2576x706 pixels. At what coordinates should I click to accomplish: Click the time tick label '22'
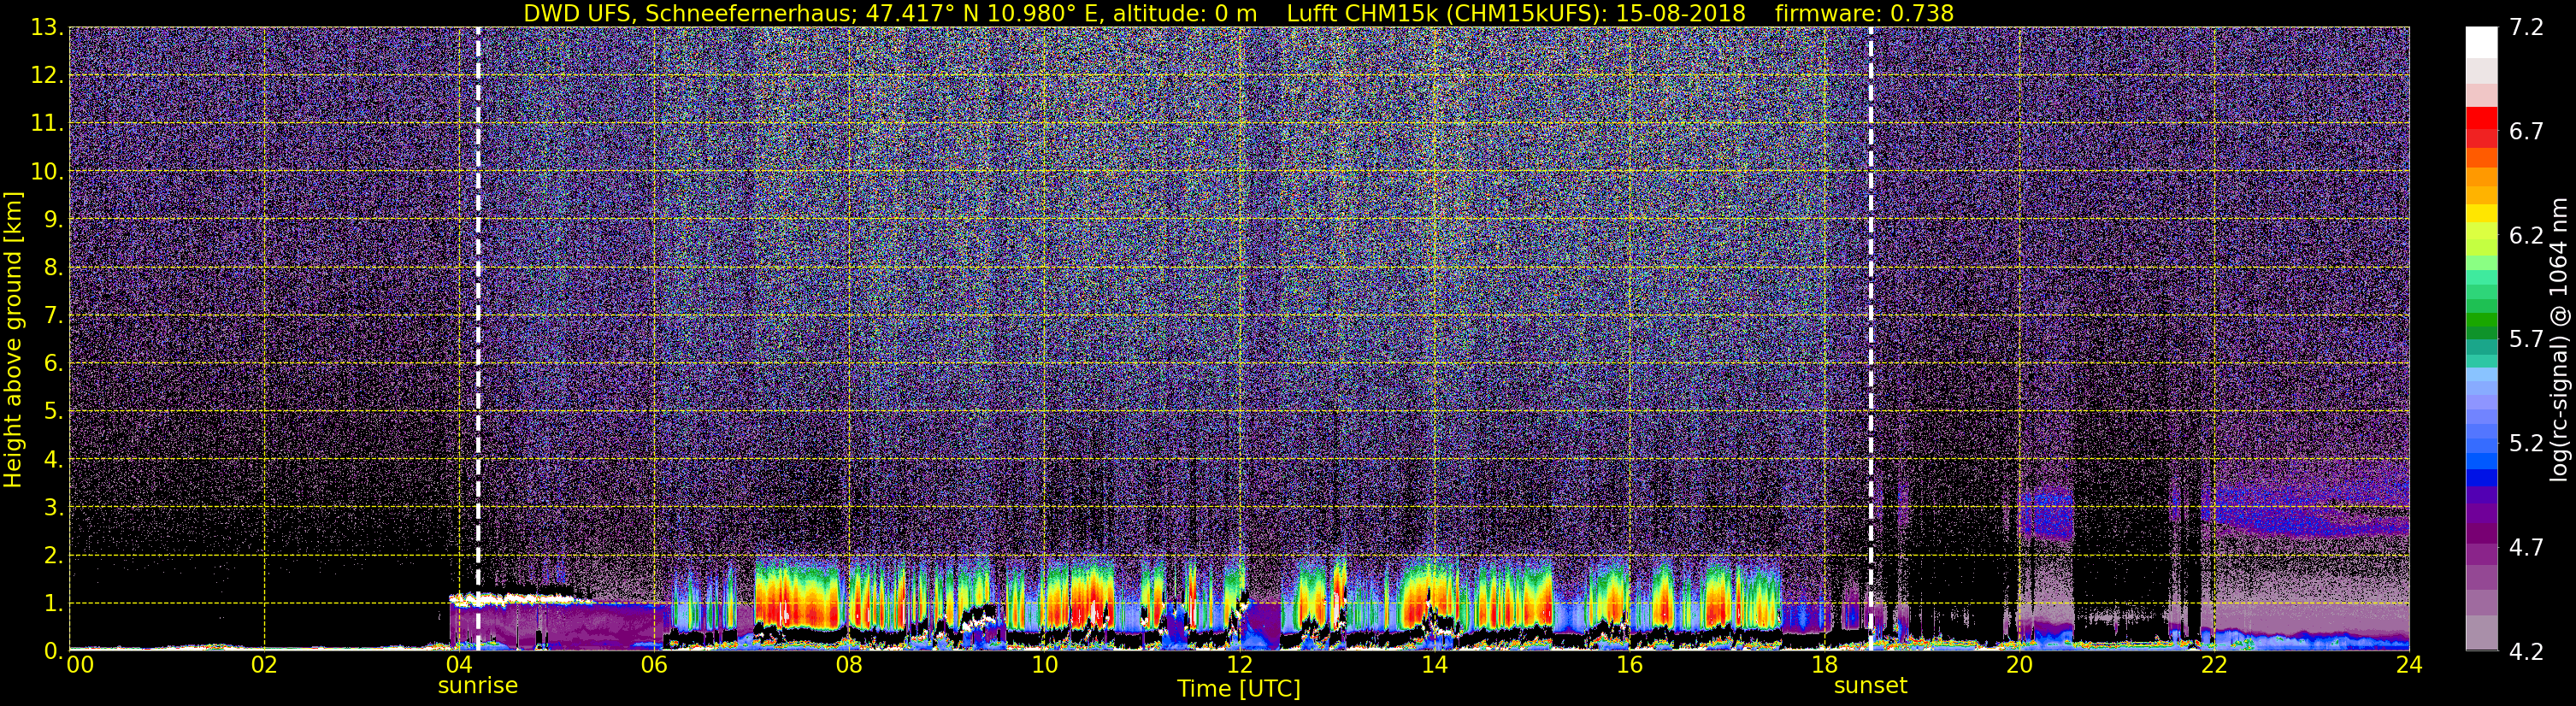tap(2214, 665)
